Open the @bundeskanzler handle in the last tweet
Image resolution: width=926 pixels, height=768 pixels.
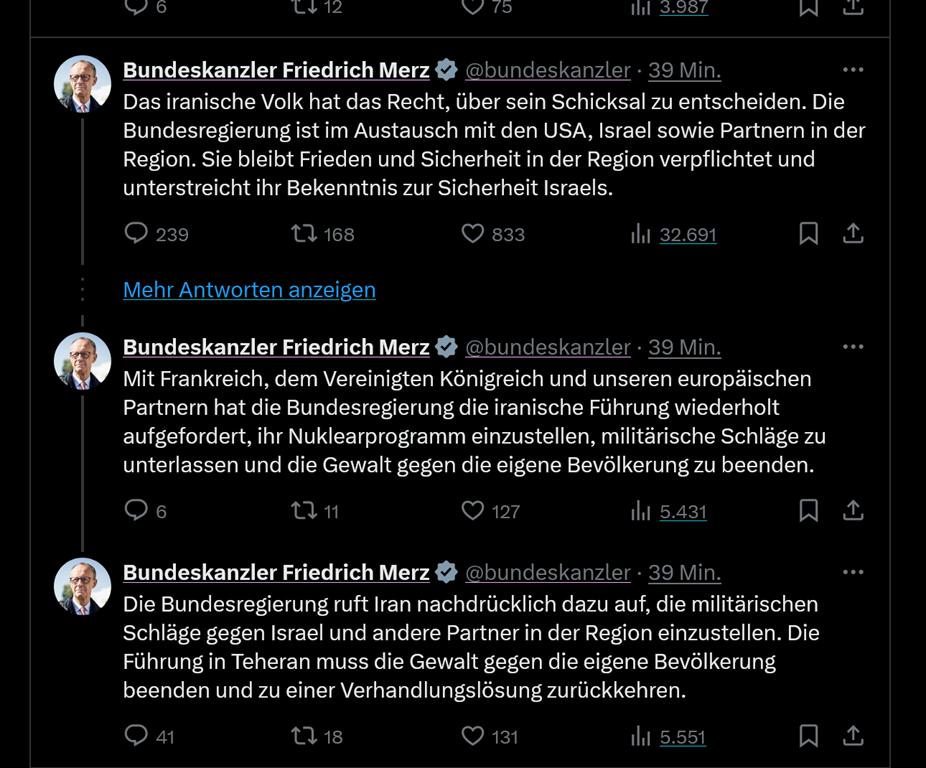pos(548,572)
